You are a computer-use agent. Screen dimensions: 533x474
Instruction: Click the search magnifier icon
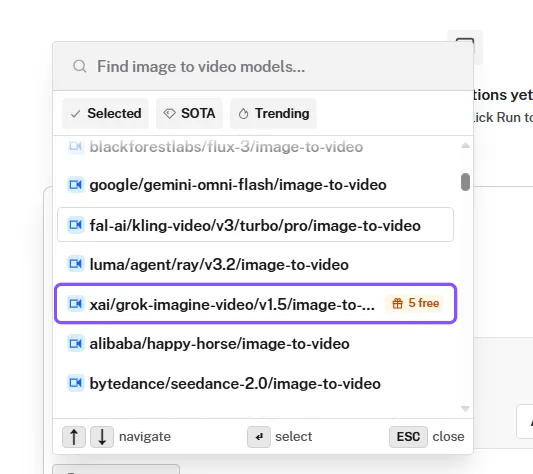[80, 66]
